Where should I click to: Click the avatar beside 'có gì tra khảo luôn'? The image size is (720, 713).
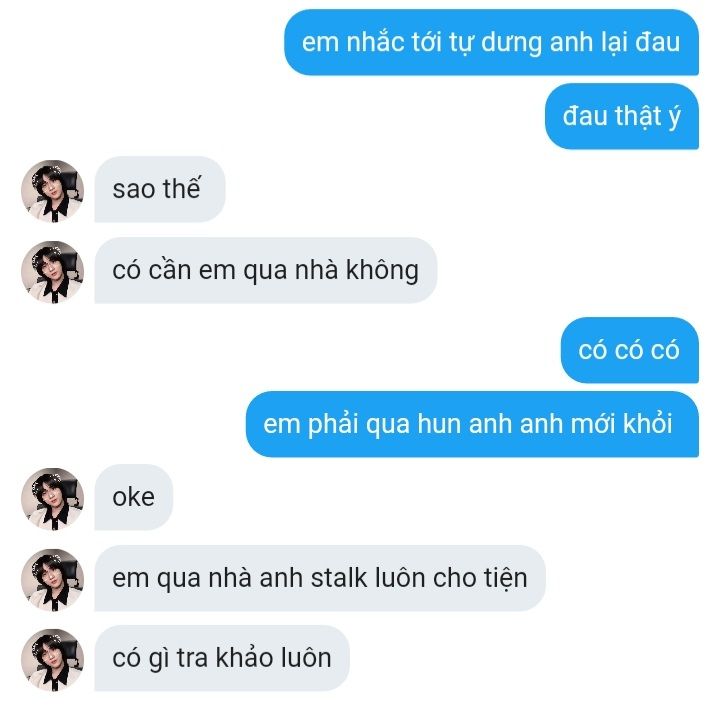tap(53, 661)
